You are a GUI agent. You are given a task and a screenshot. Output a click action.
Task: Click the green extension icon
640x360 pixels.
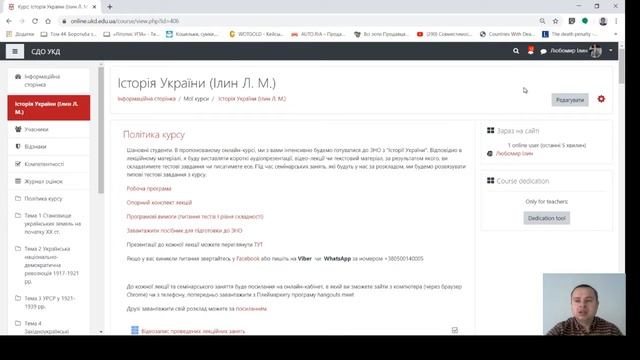click(585, 21)
